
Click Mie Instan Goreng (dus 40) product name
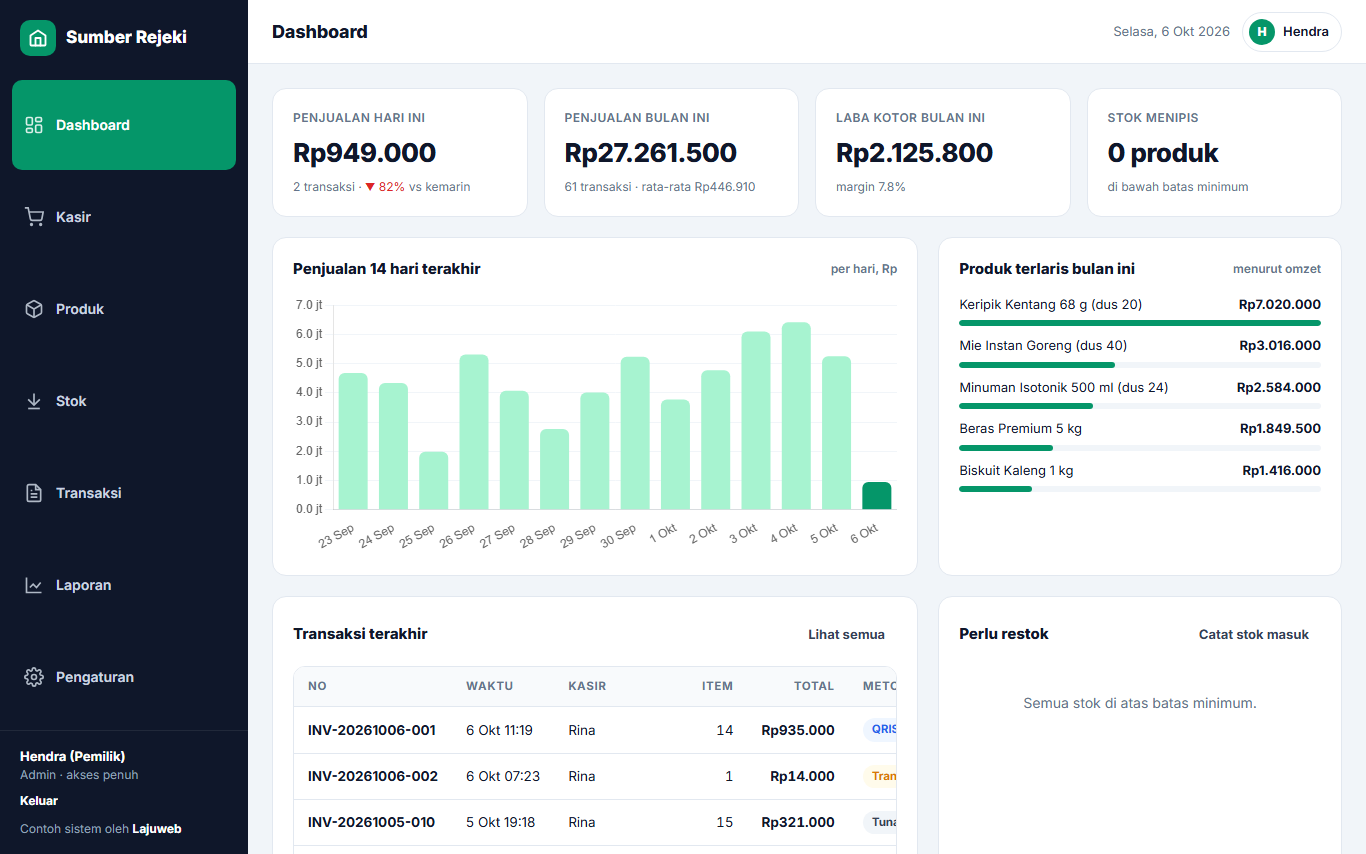[x=1043, y=346]
